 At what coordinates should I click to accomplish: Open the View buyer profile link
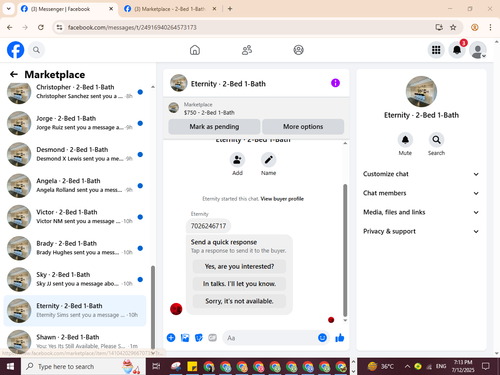click(282, 199)
